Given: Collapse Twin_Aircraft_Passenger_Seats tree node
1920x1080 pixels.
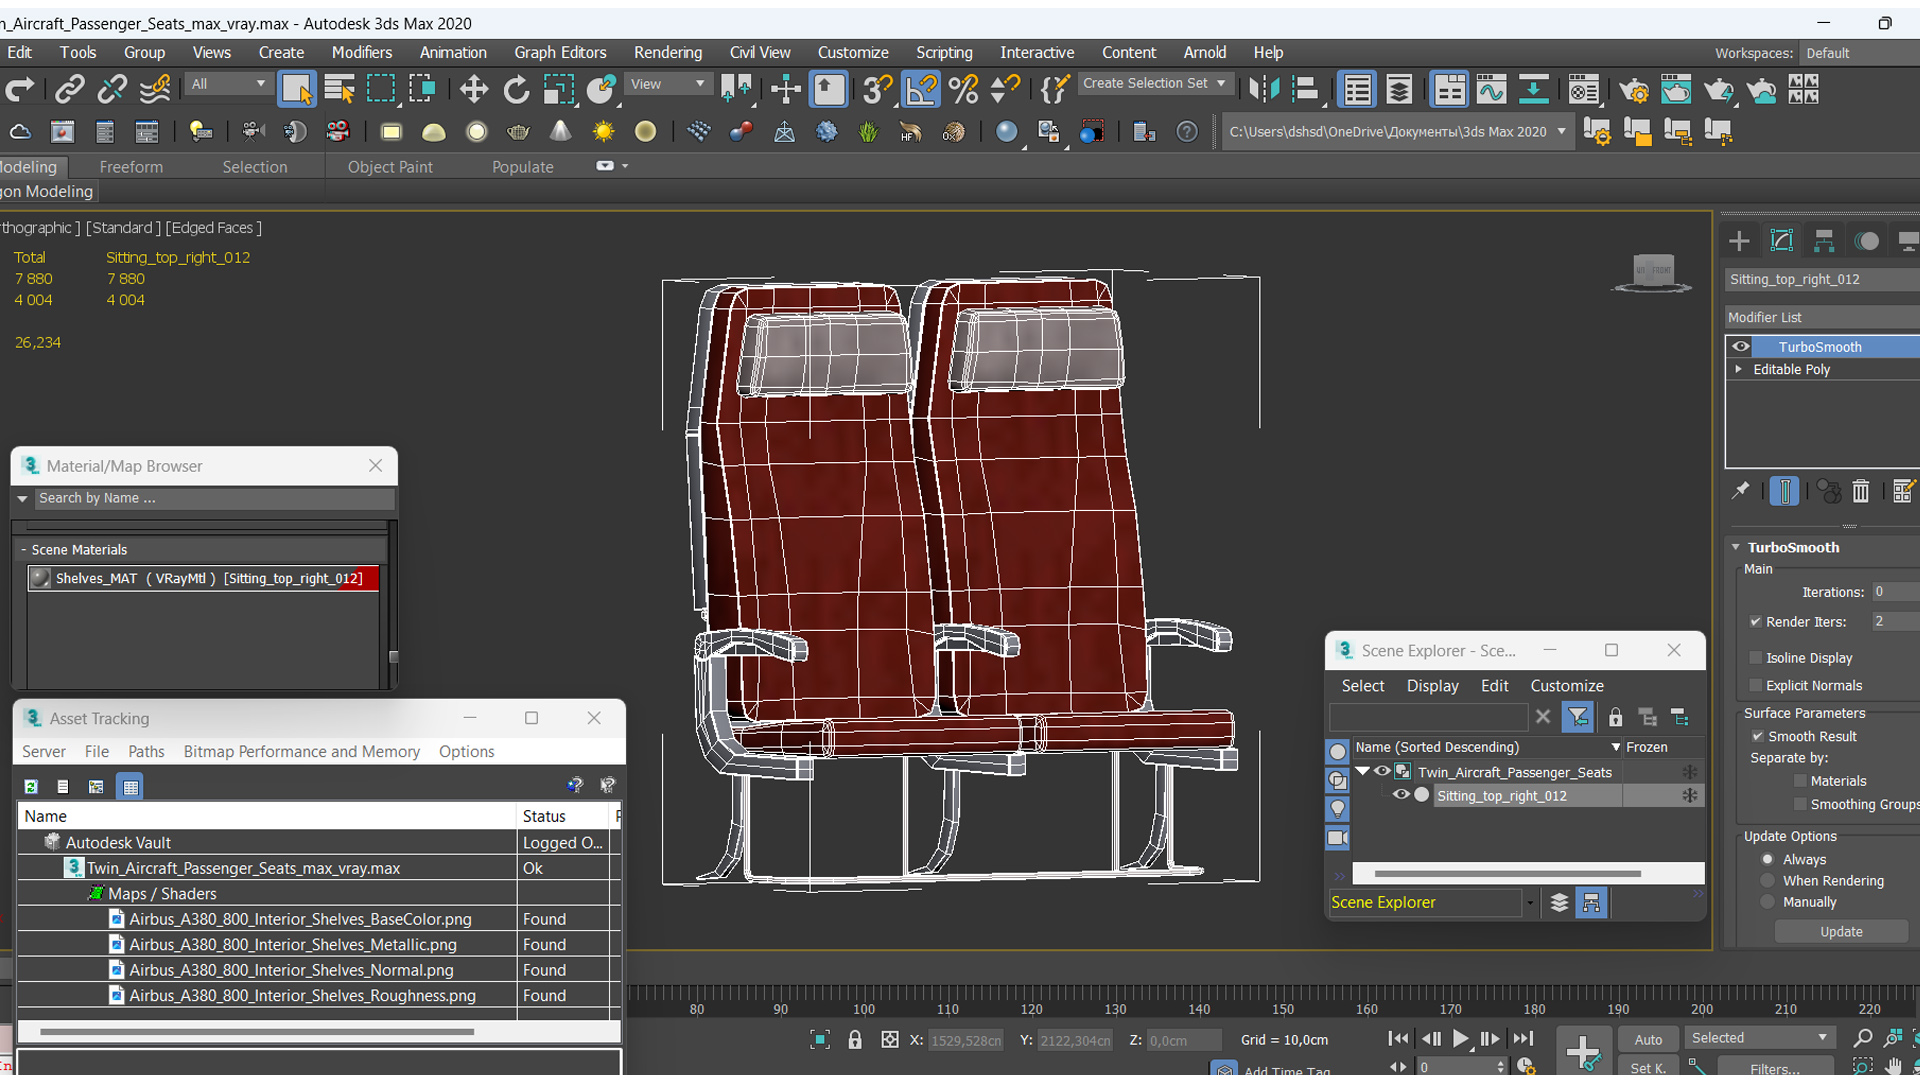Looking at the screenshot, I should pos(1362,771).
